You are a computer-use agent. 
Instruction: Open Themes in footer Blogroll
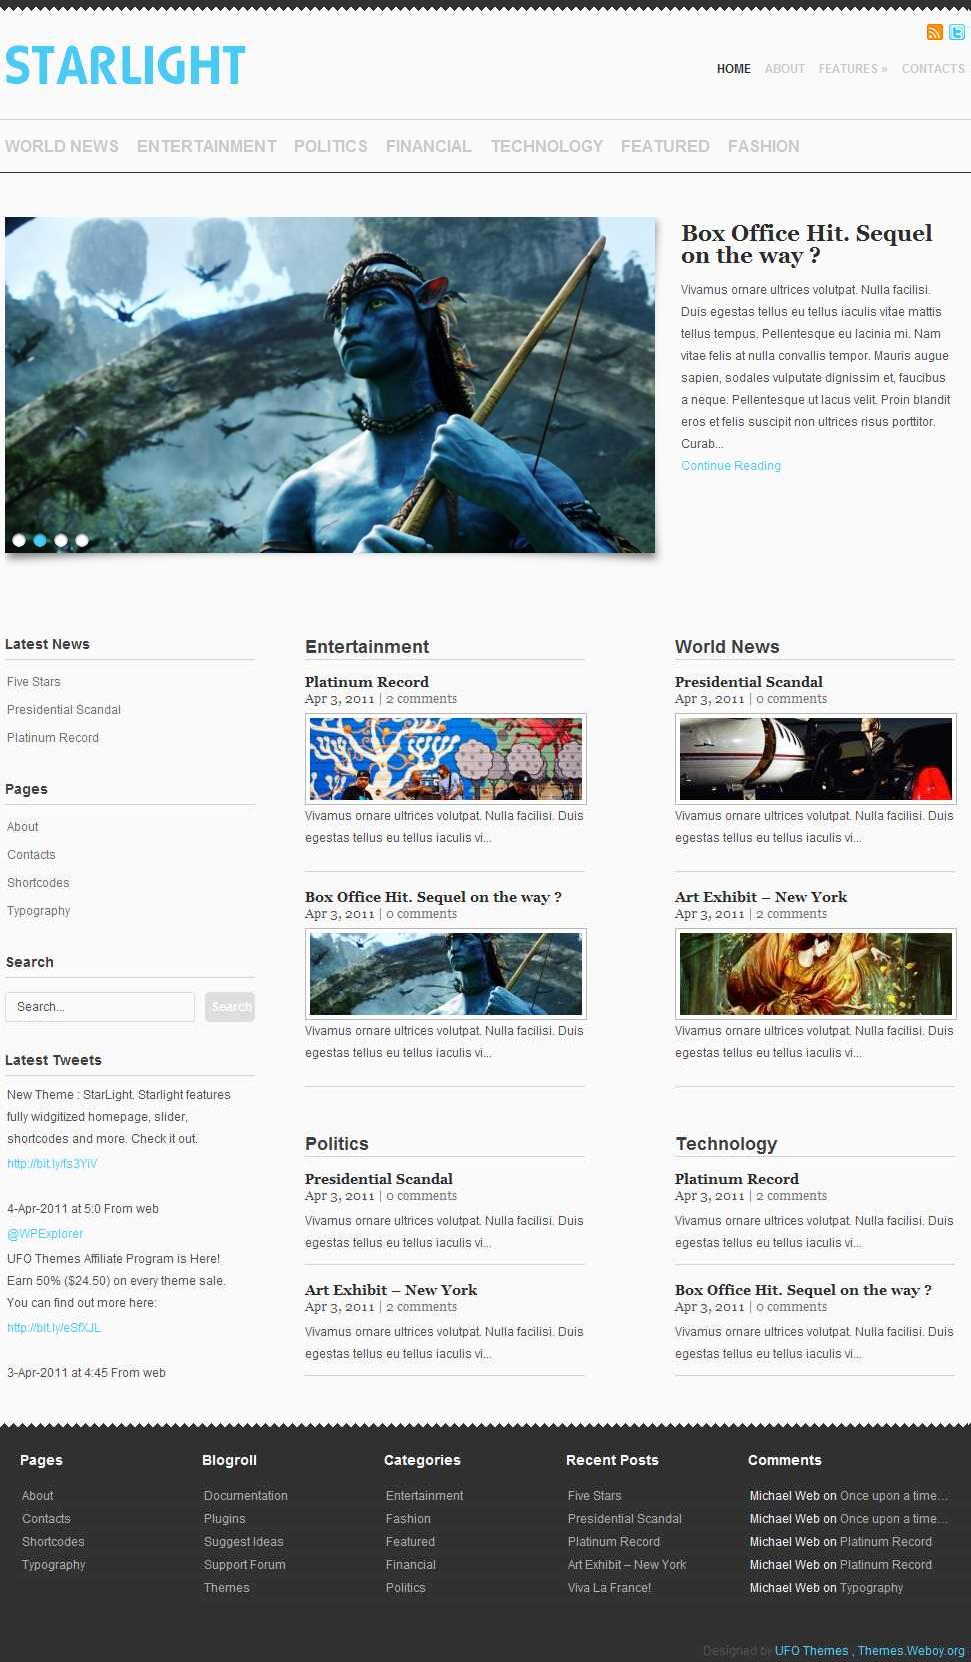point(227,1588)
